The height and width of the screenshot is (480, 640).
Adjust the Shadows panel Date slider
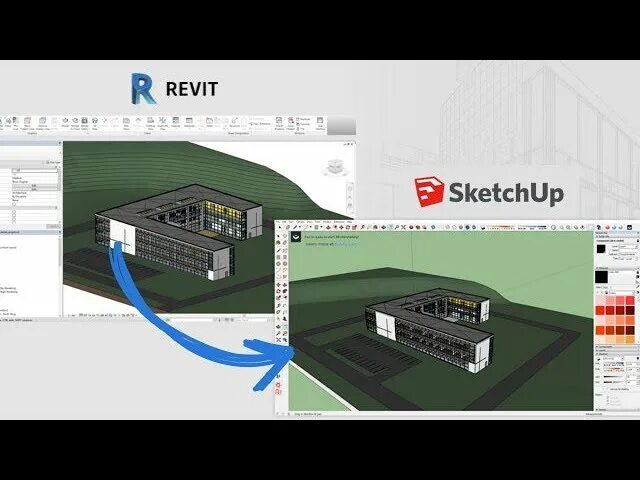pos(614,369)
